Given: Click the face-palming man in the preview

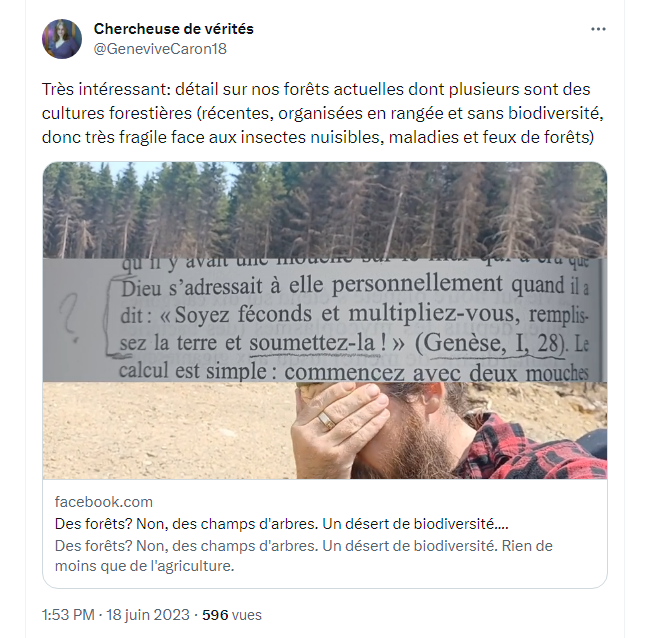Looking at the screenshot, I should 400,430.
